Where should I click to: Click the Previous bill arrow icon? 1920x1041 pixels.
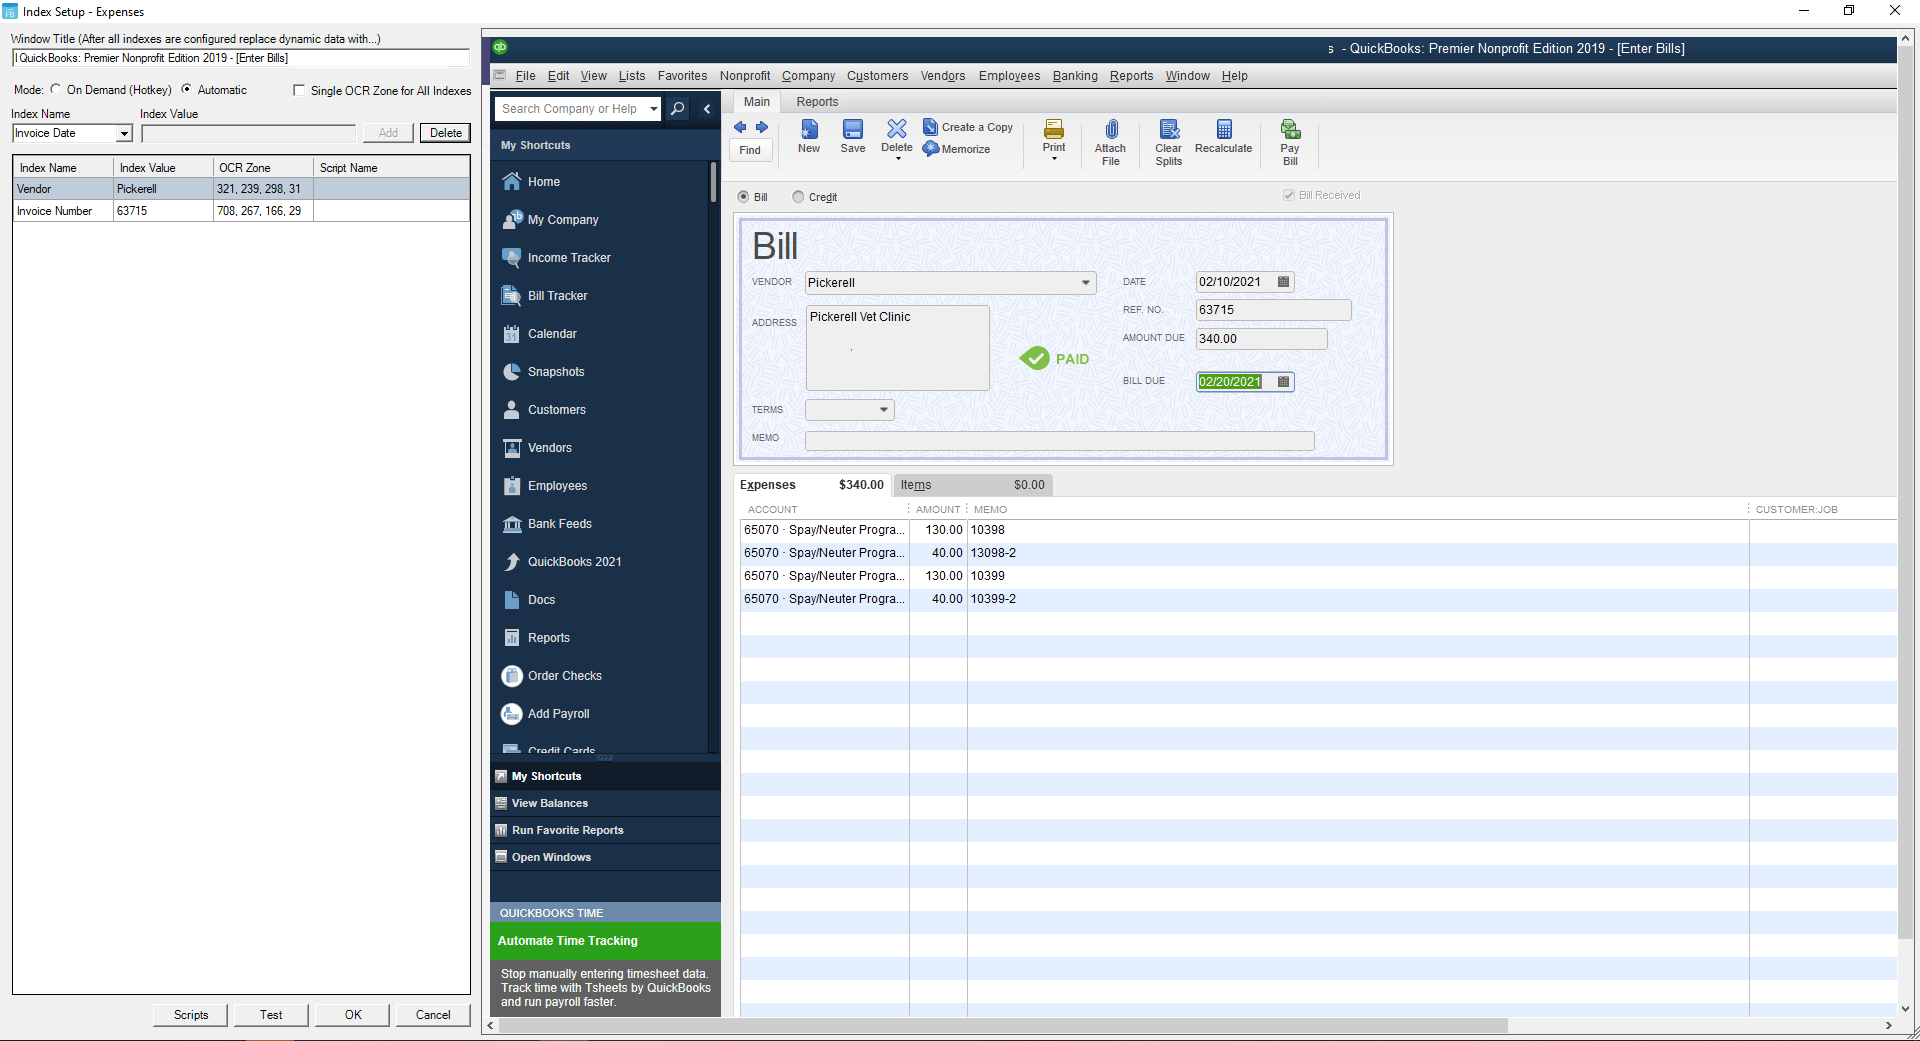point(740,127)
